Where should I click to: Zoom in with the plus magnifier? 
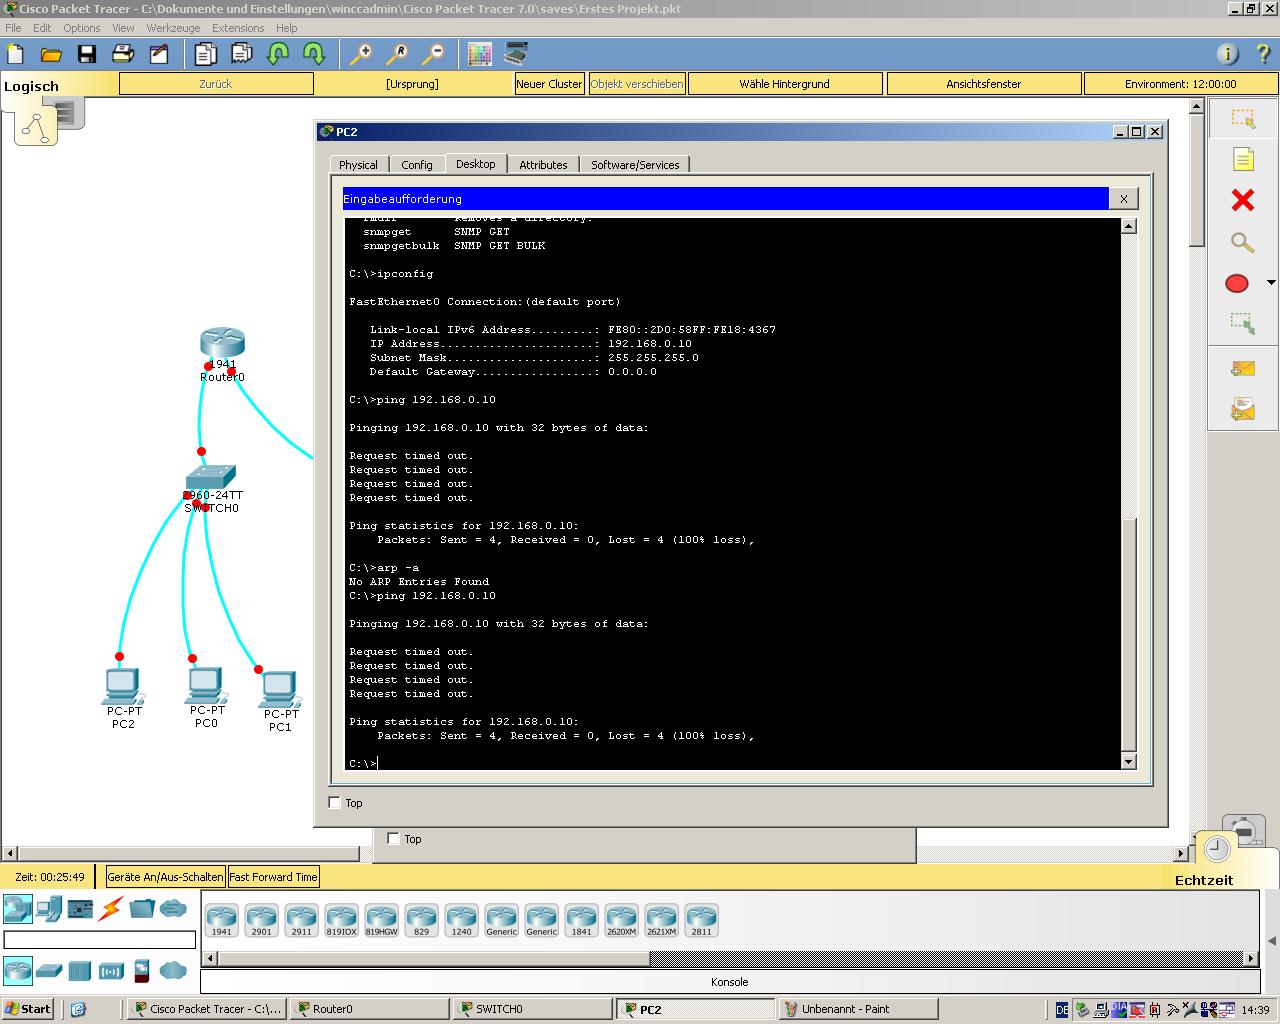pyautogui.click(x=361, y=54)
